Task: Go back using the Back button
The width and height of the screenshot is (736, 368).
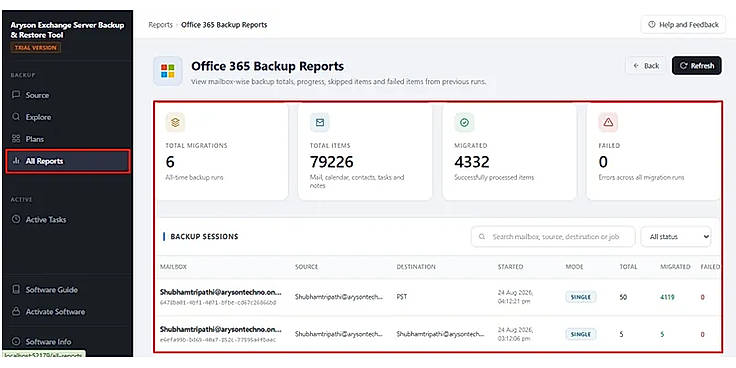Action: click(646, 66)
